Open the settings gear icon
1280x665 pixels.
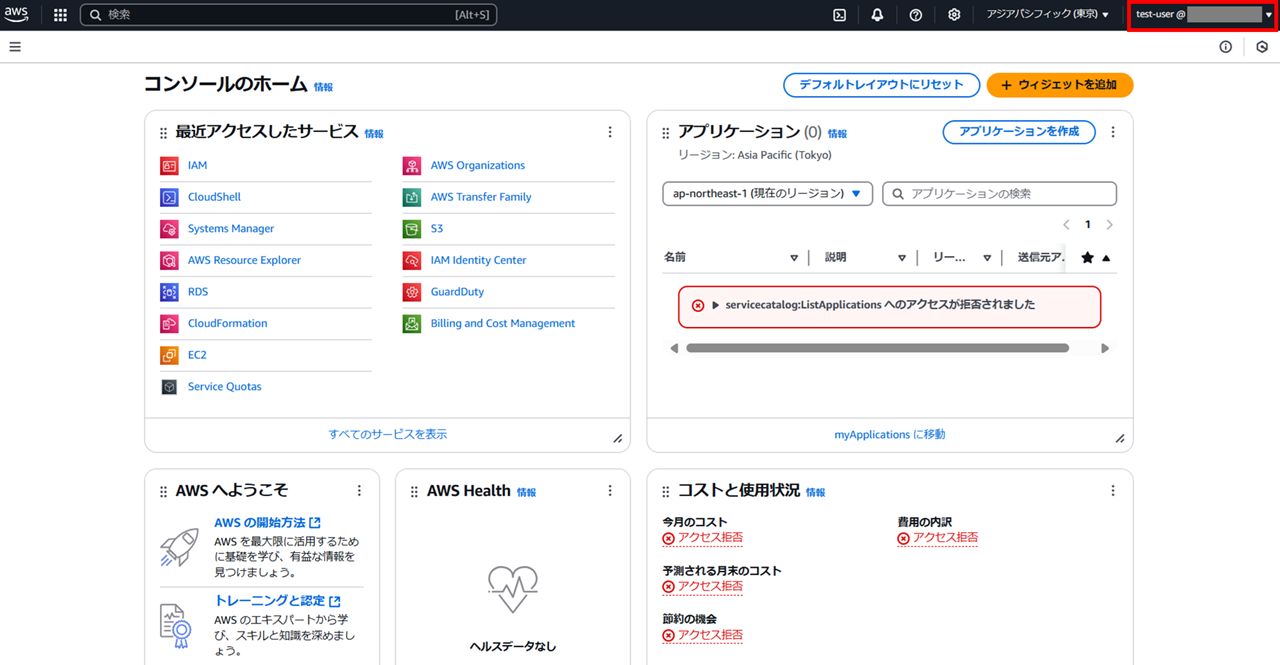pyautogui.click(x=954, y=15)
